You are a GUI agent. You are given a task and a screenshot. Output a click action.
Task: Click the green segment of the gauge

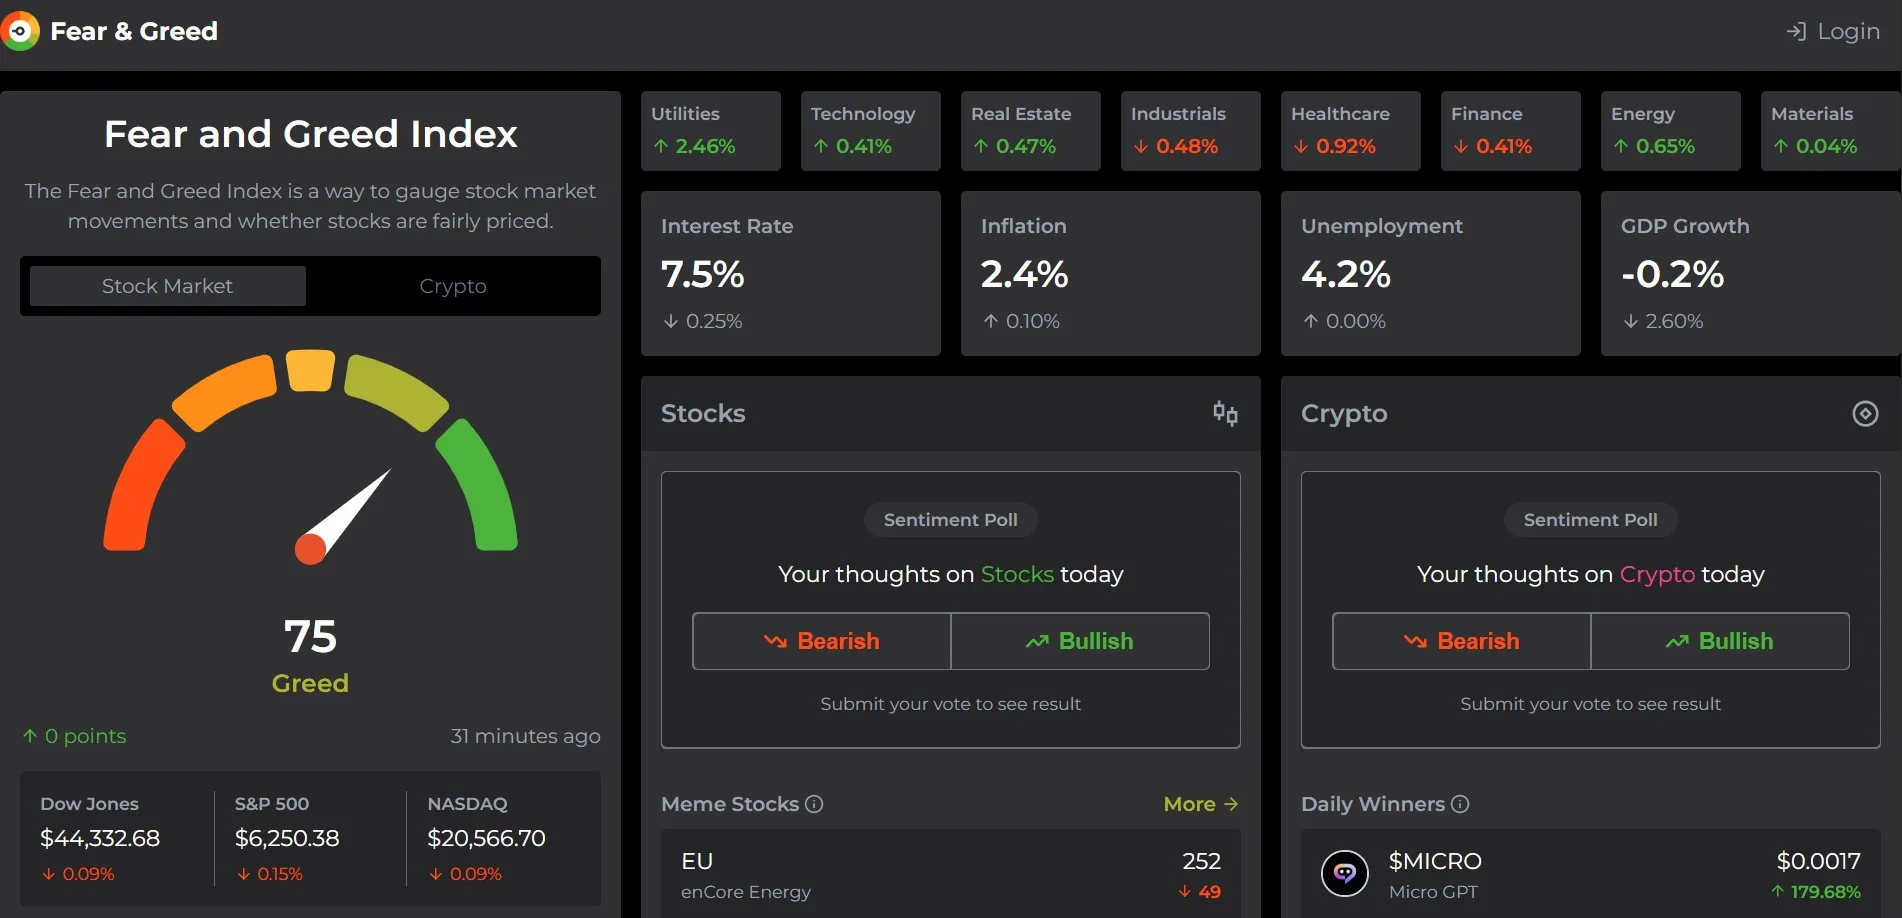point(479,485)
